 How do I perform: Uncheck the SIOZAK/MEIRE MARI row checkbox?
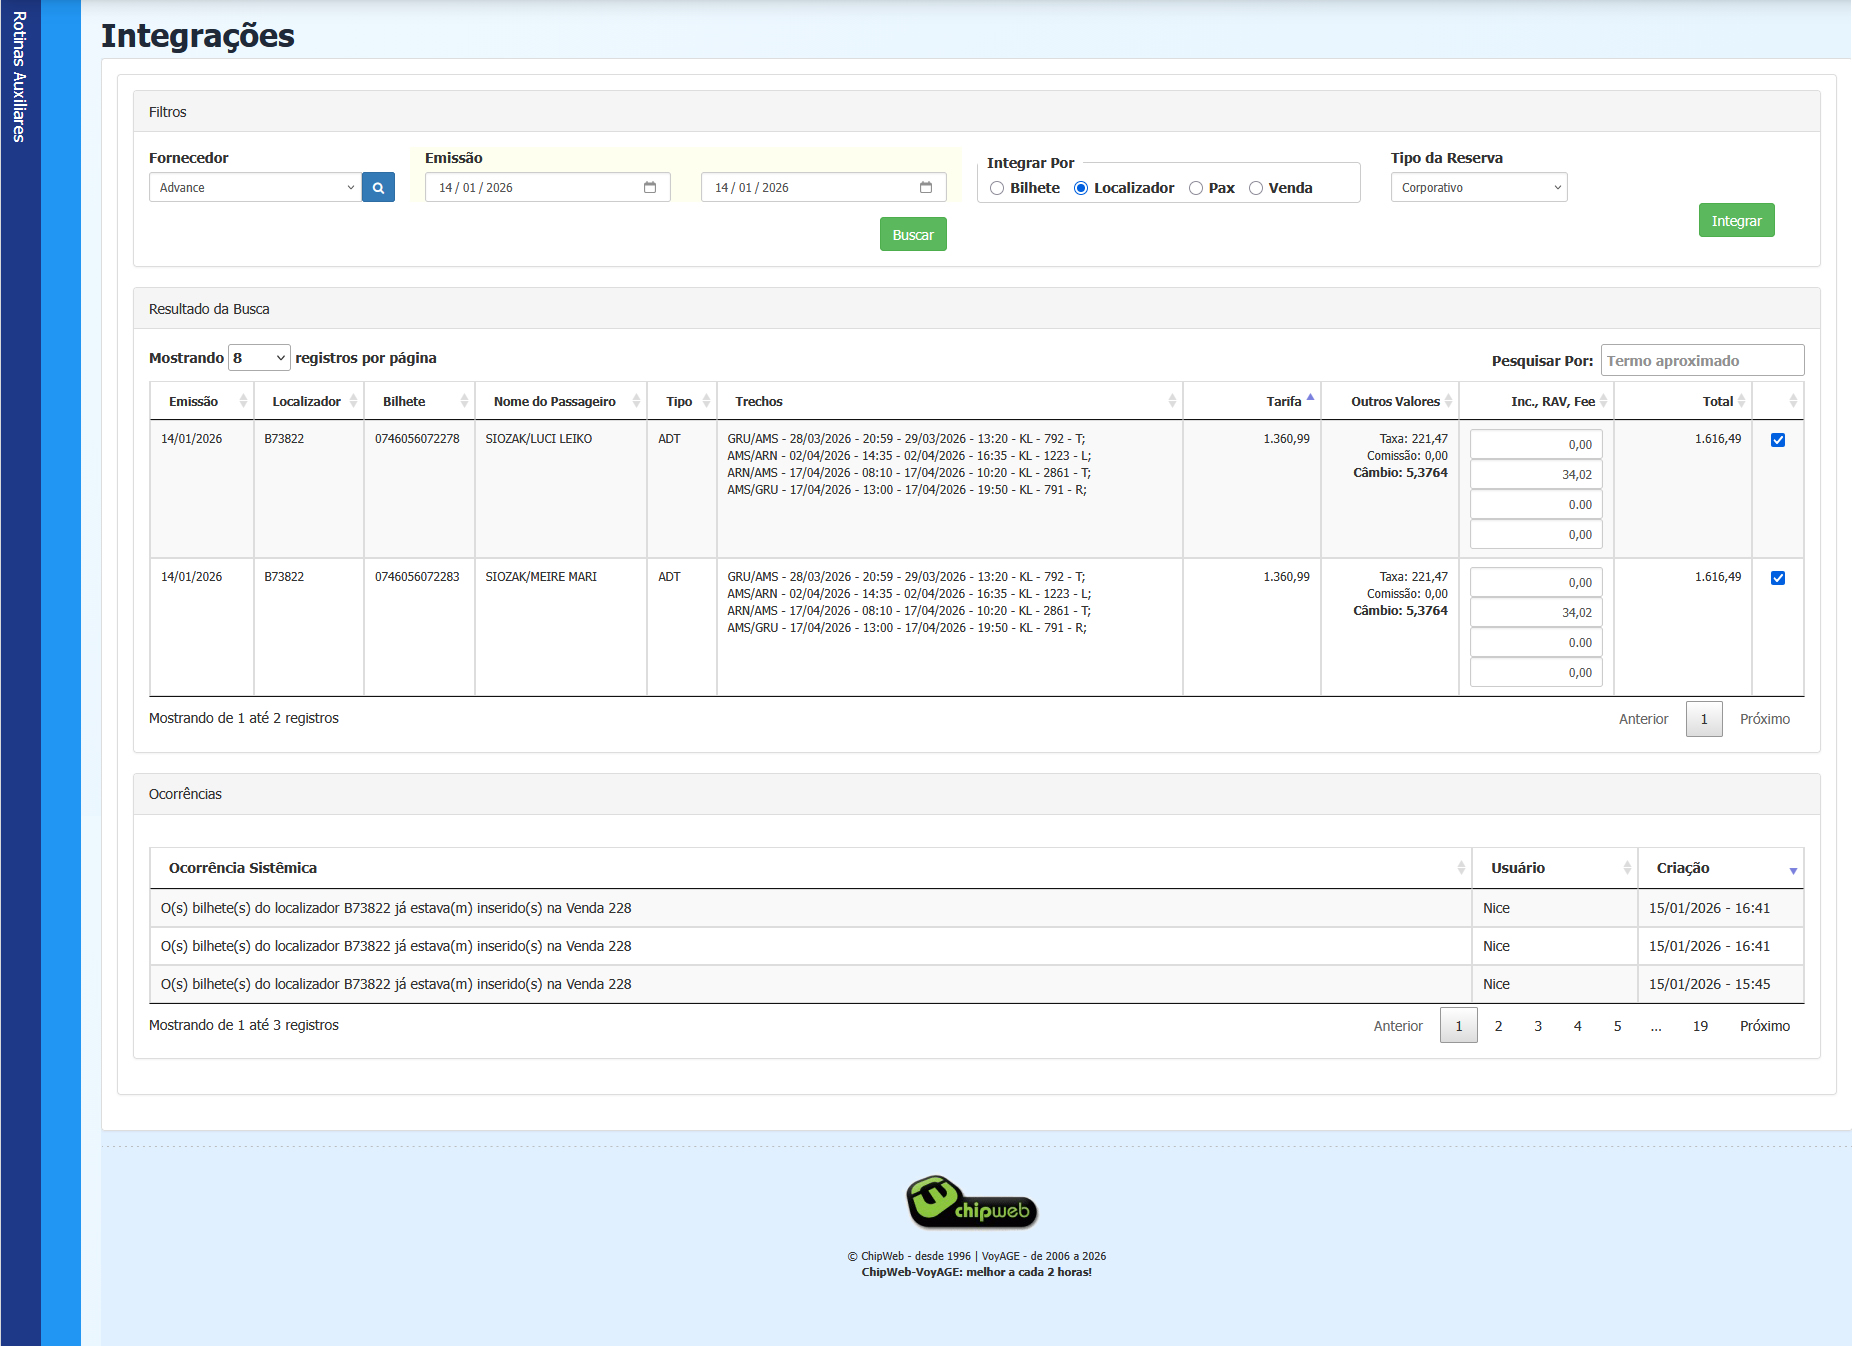point(1778,578)
